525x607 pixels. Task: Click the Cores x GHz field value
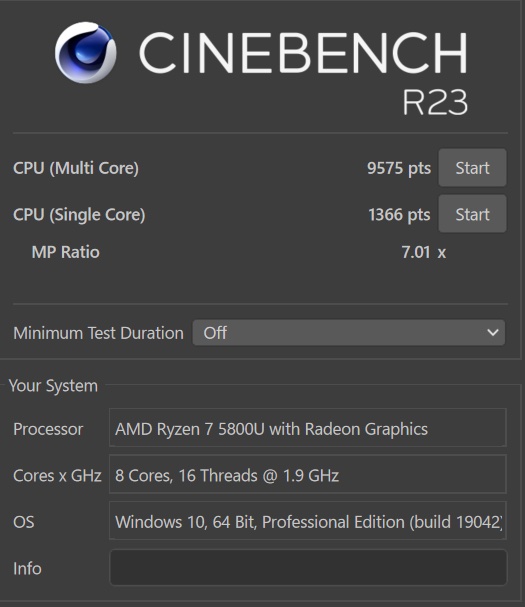click(308, 475)
